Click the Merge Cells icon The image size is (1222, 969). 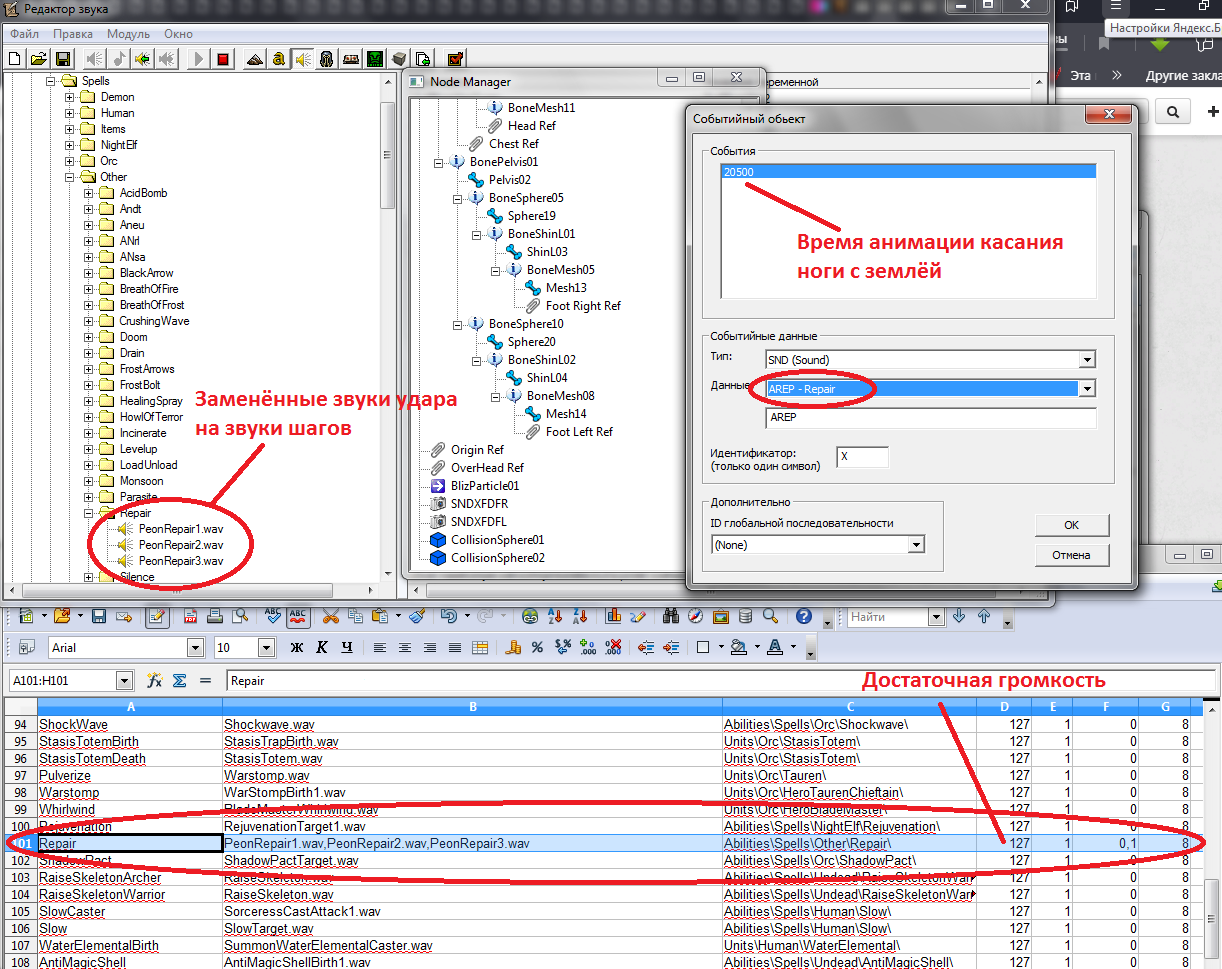[480, 648]
